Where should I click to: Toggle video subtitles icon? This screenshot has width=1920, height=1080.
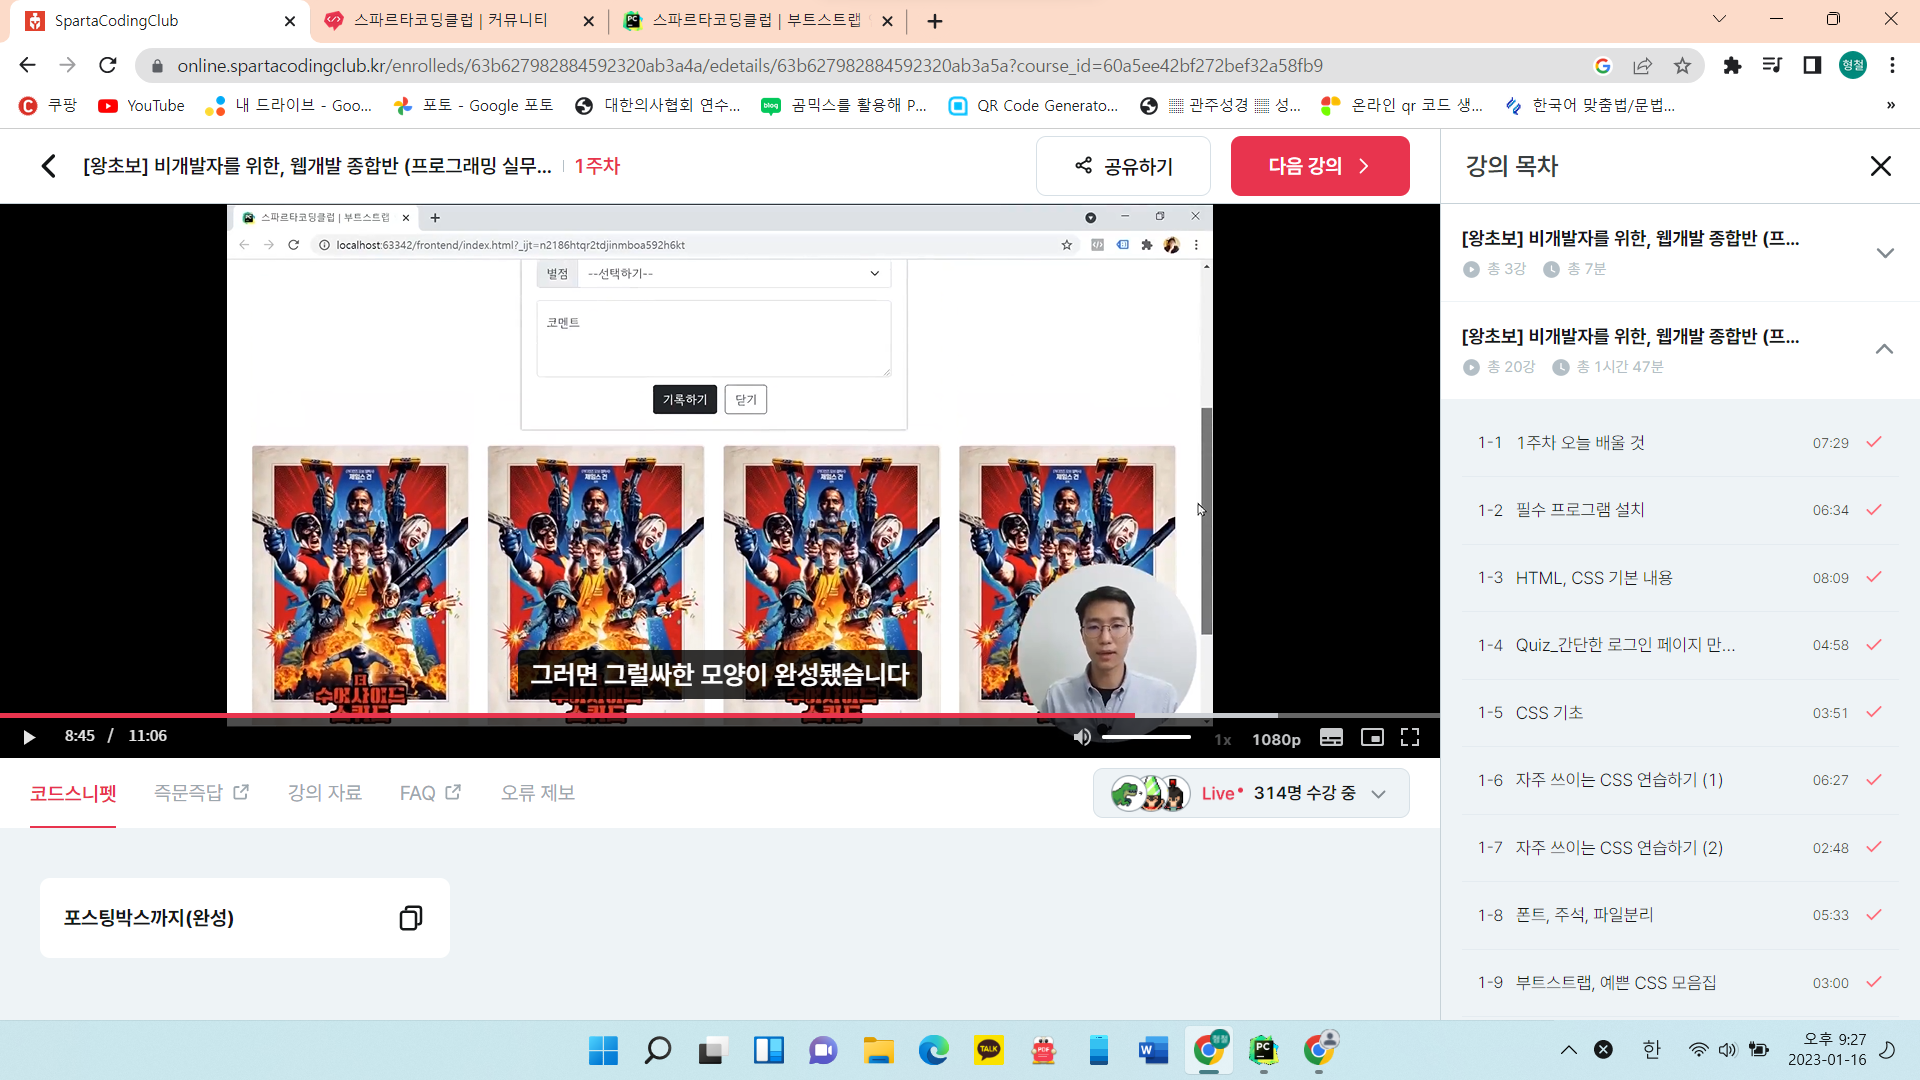pyautogui.click(x=1331, y=737)
